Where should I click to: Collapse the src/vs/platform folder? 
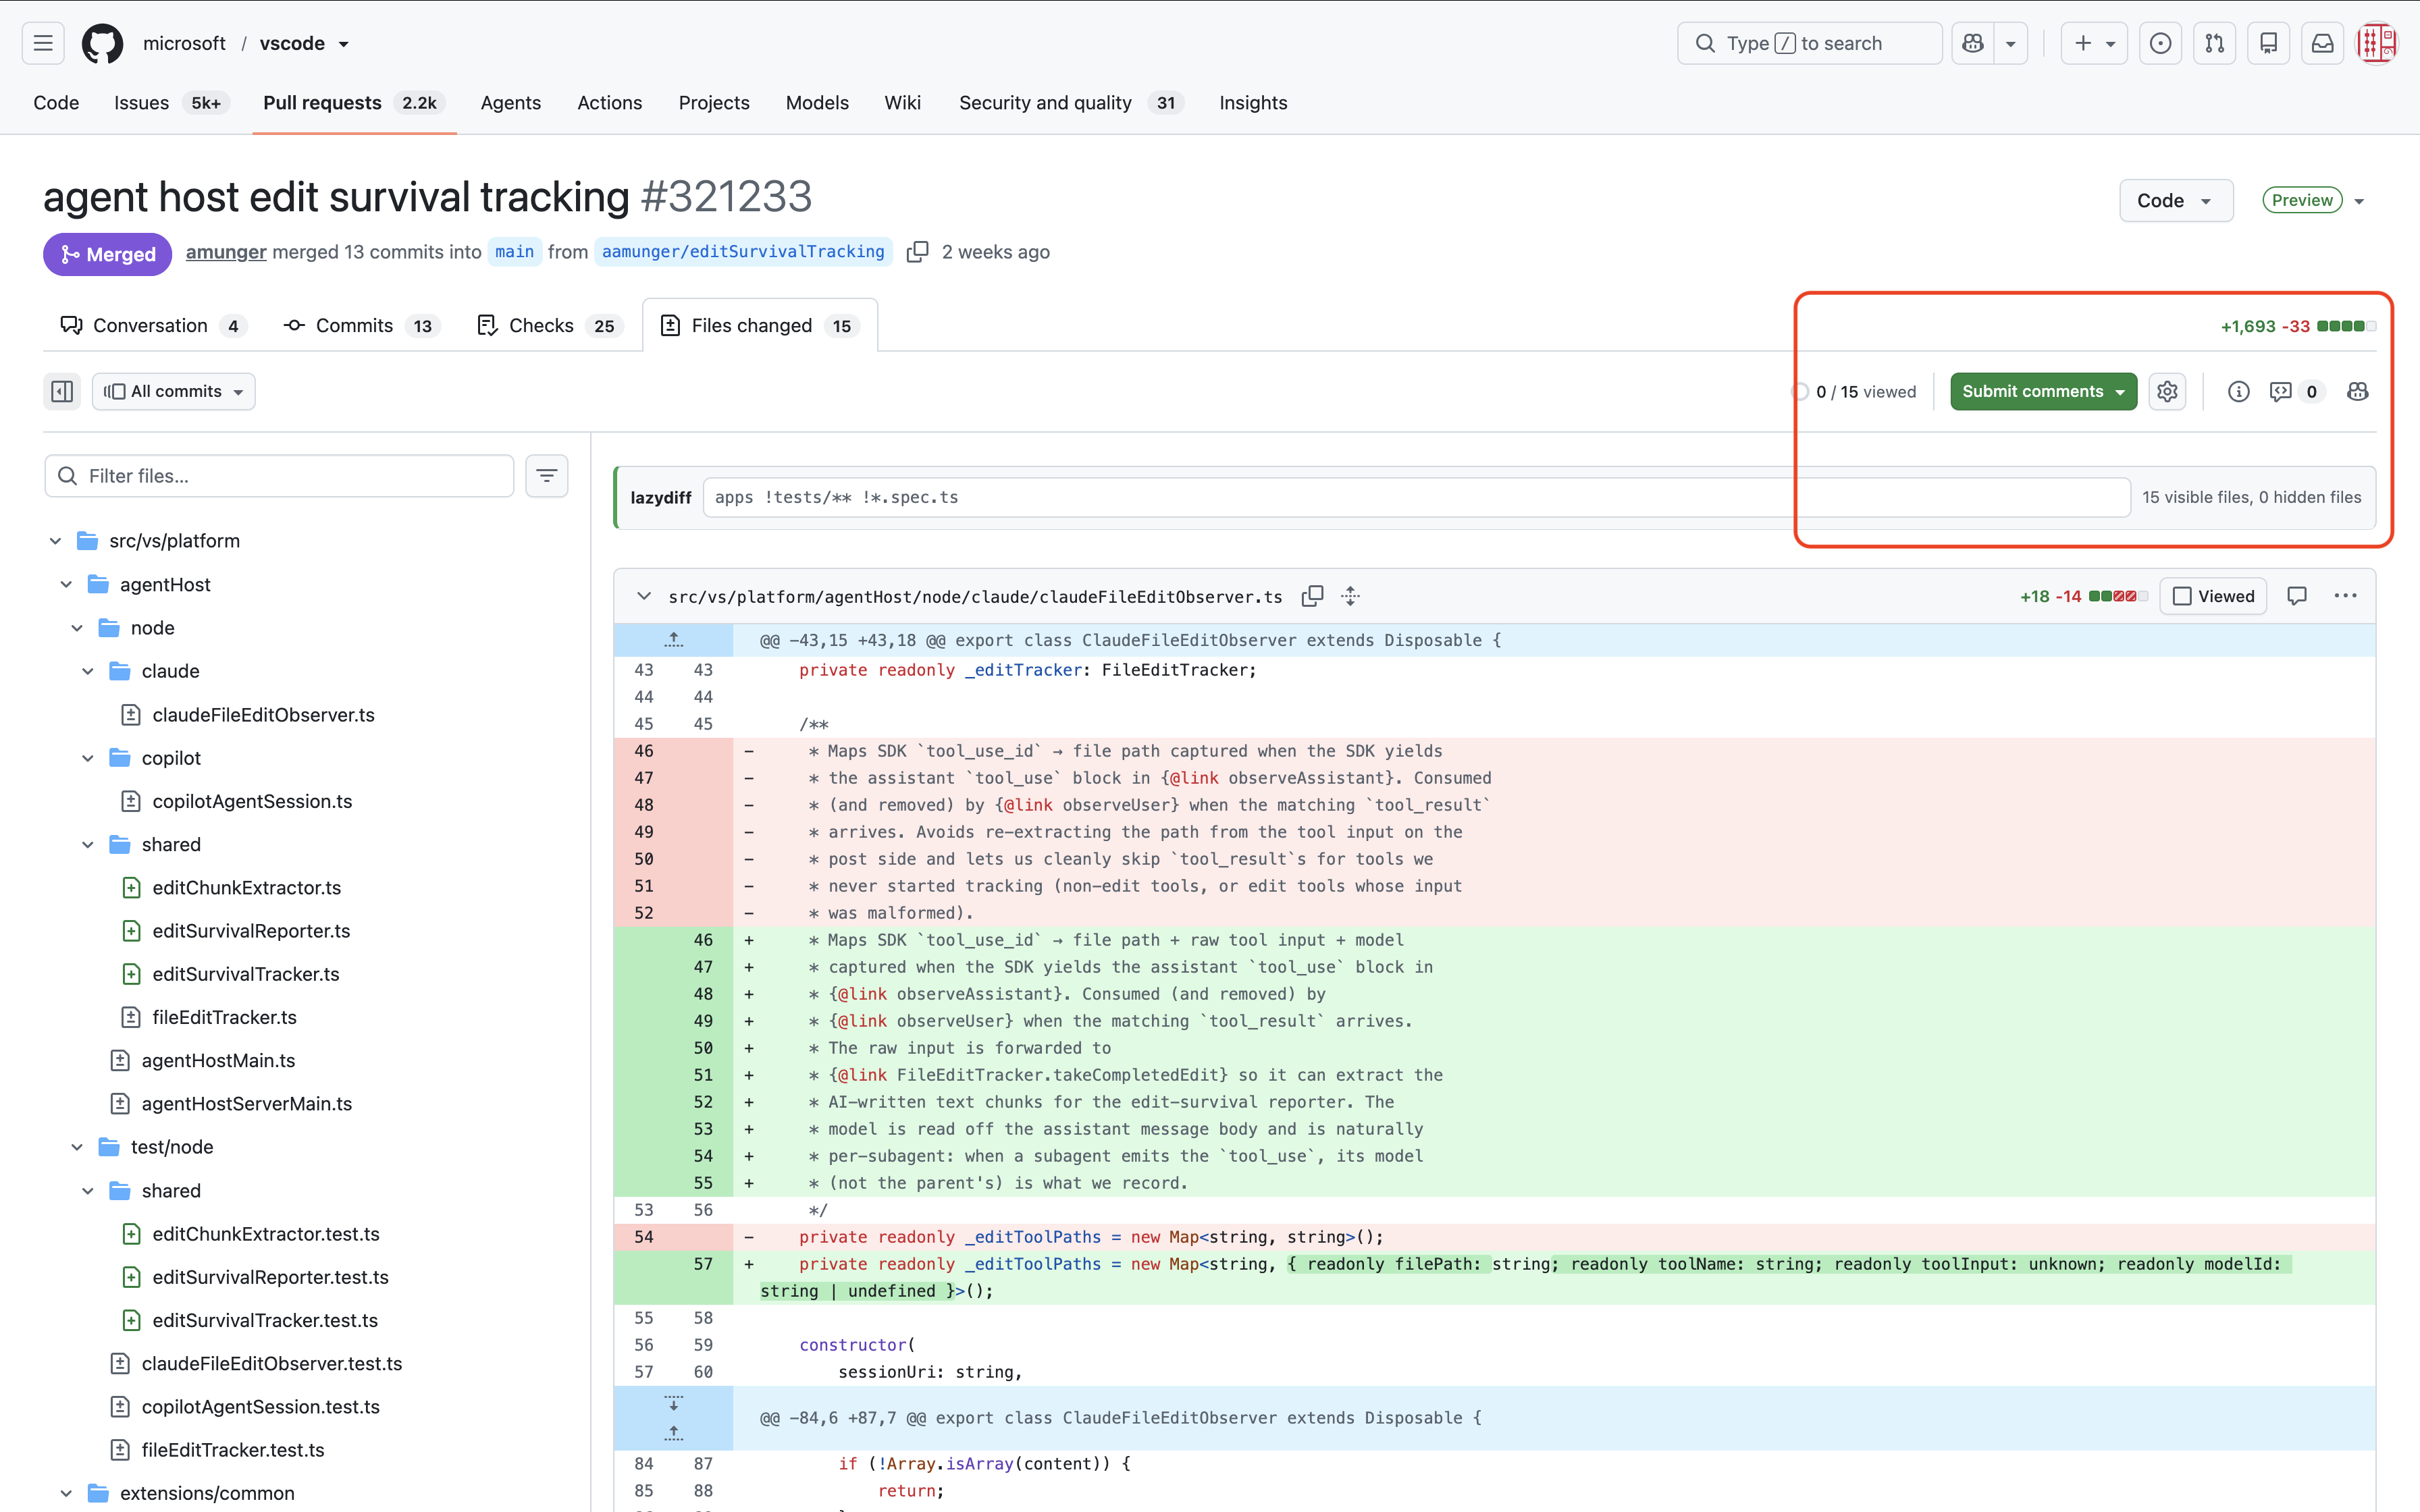coord(55,541)
